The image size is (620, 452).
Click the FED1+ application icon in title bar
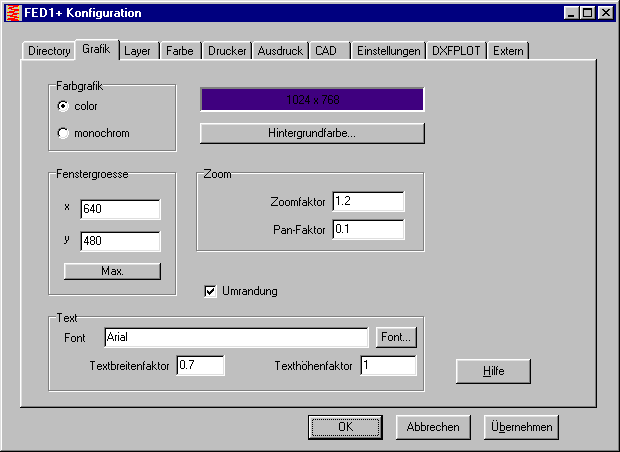[x=12, y=13]
